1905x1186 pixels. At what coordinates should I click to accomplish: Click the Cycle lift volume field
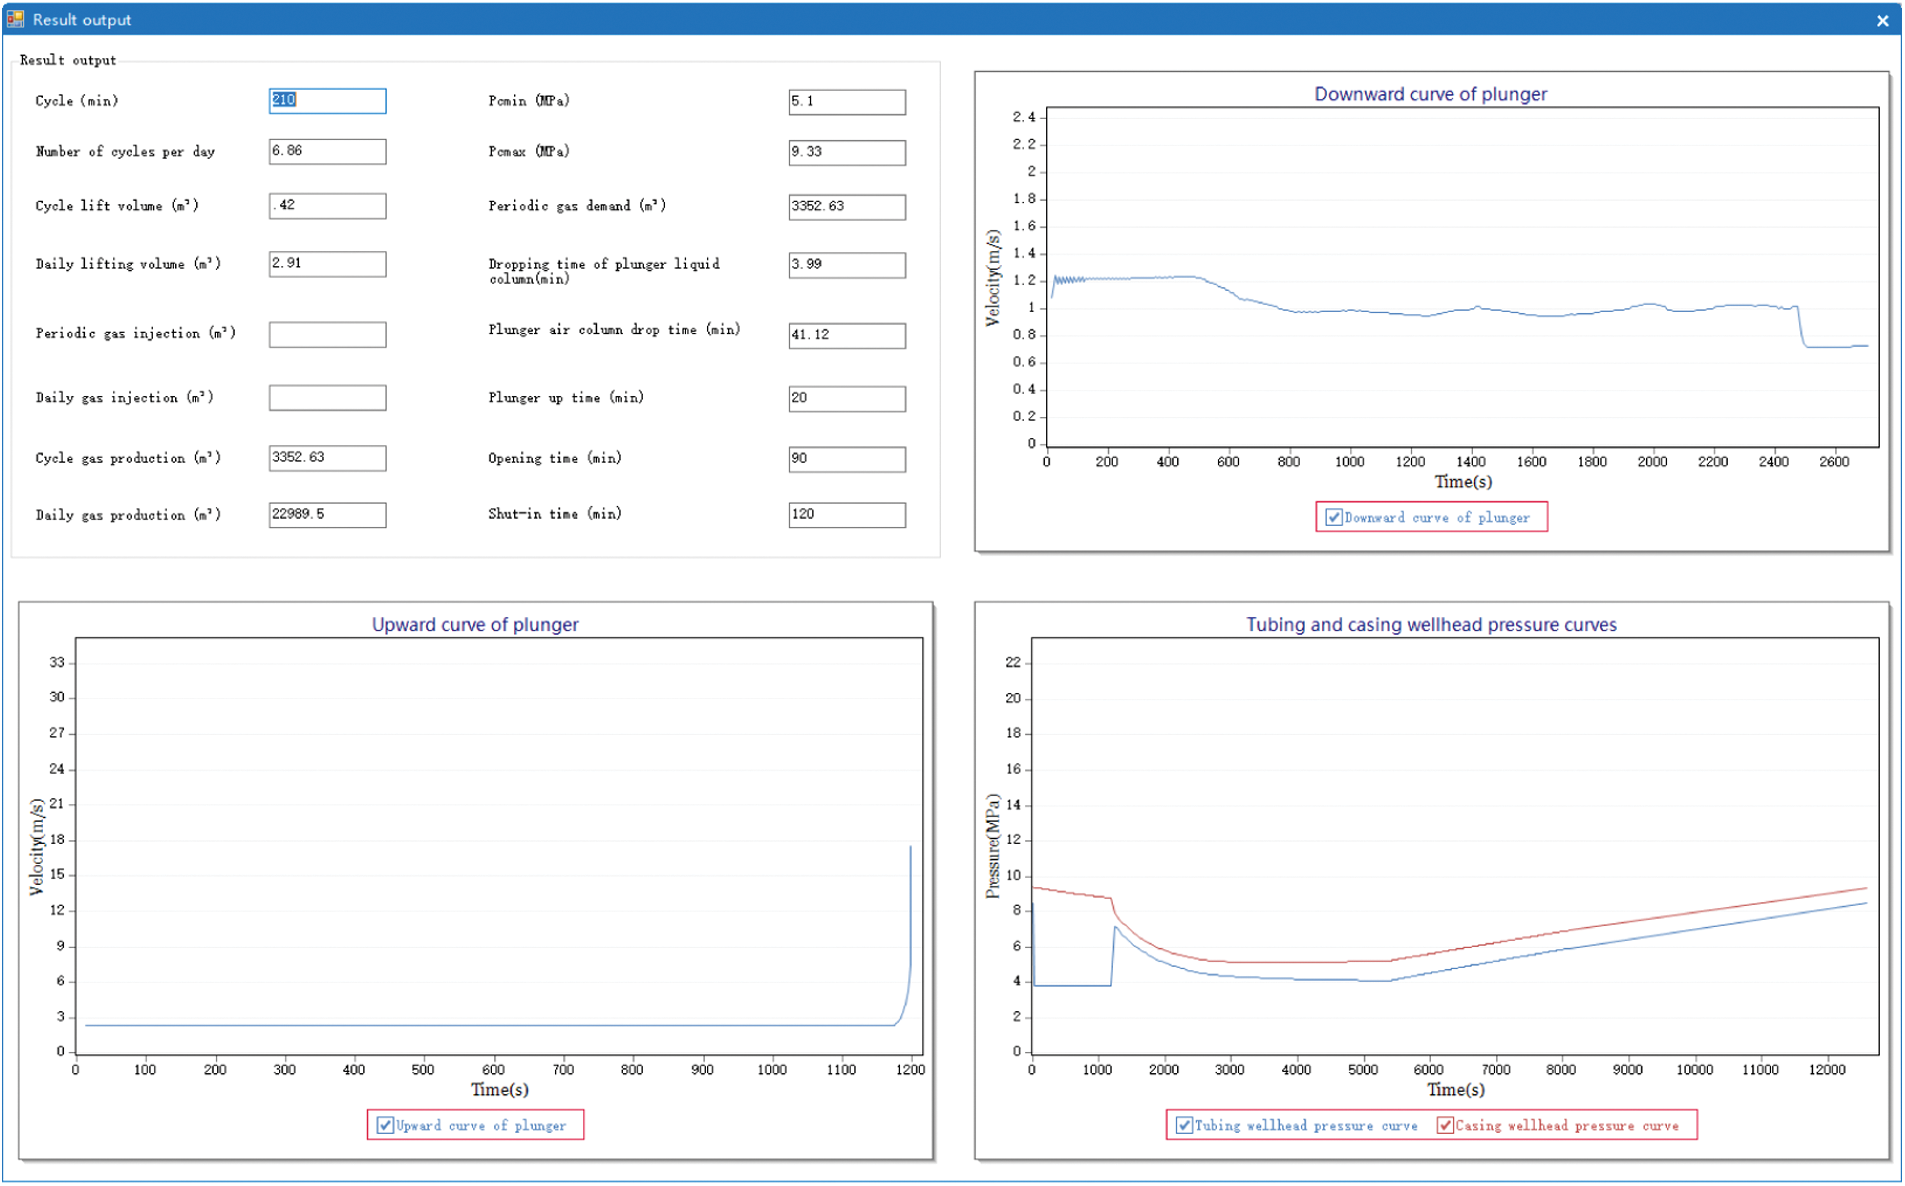click(x=327, y=206)
